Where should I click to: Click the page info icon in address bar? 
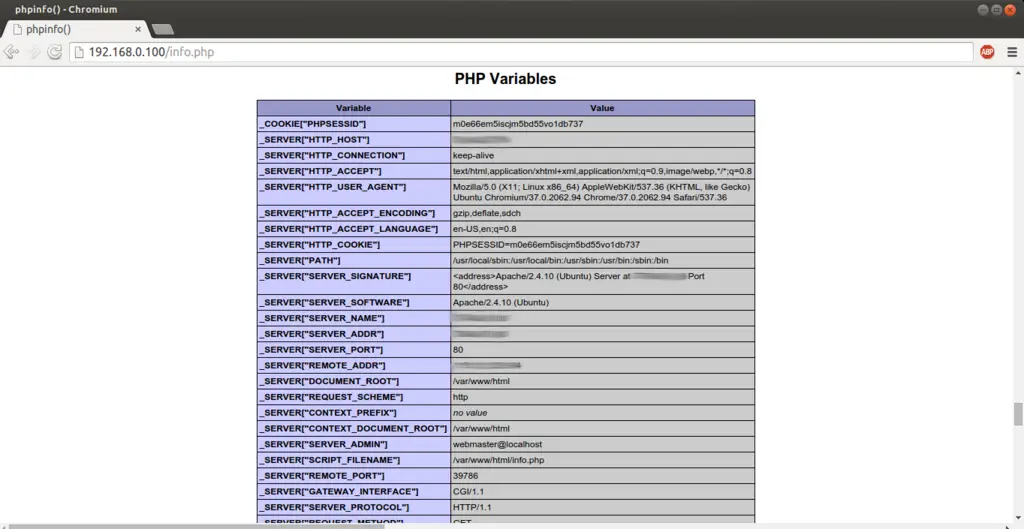pyautogui.click(x=79, y=52)
